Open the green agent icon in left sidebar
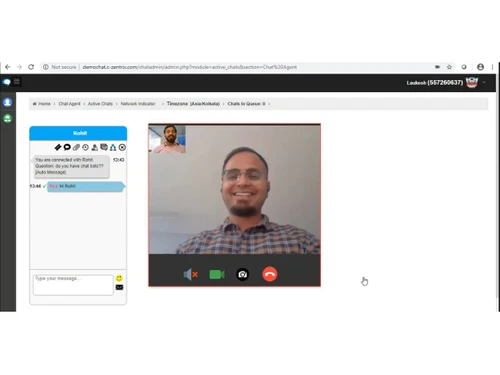500x375 pixels. tap(7, 118)
